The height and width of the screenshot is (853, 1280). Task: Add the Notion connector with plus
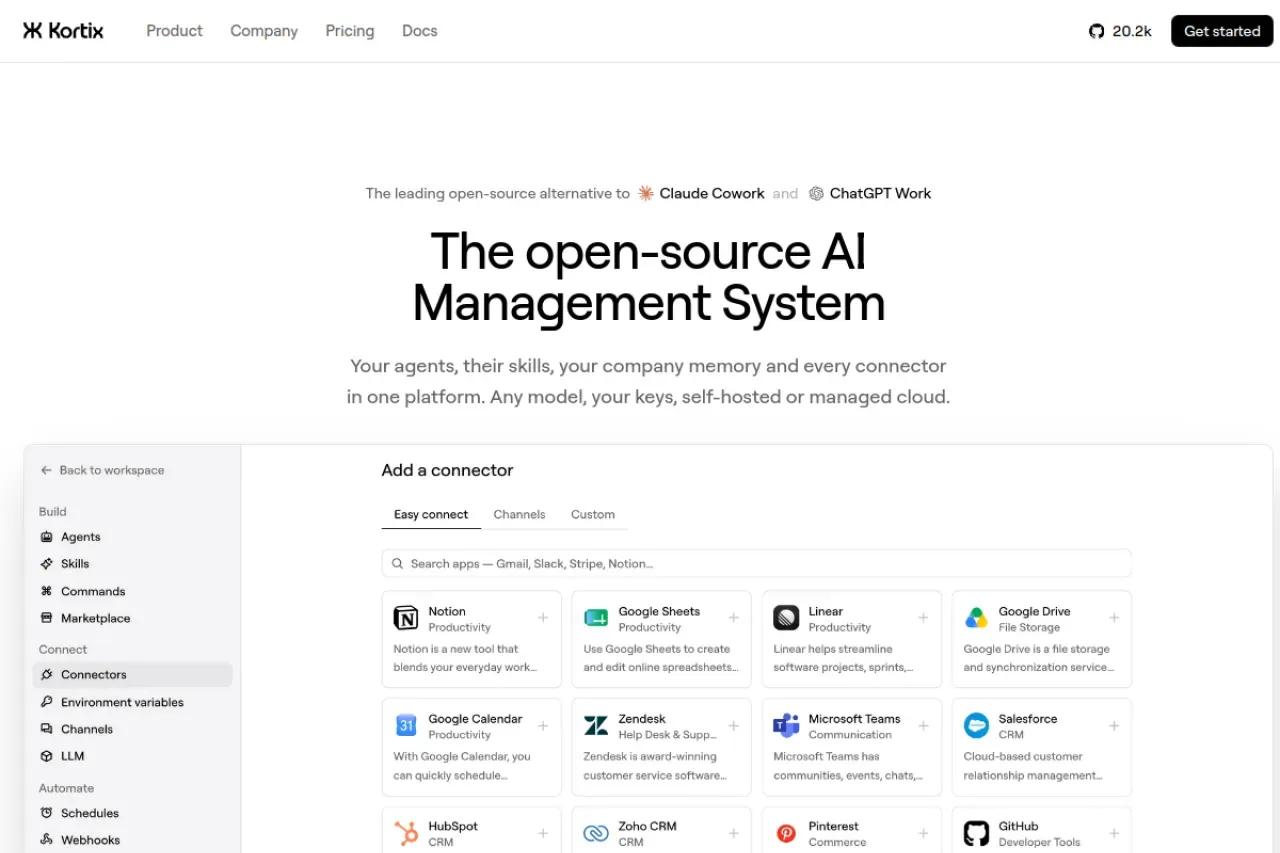click(x=543, y=618)
